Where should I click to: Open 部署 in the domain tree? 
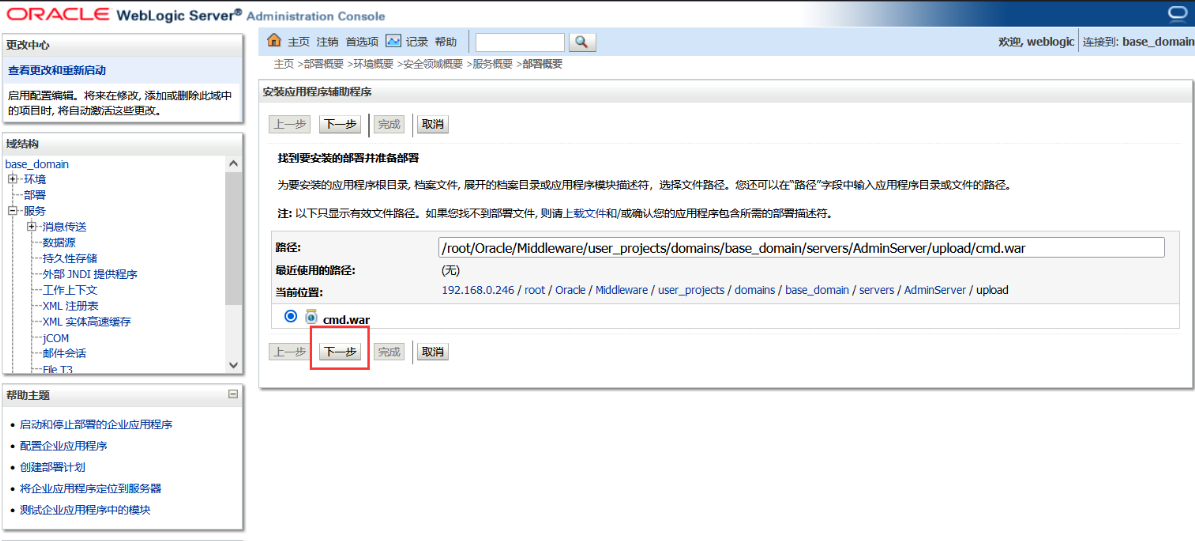[x=35, y=195]
